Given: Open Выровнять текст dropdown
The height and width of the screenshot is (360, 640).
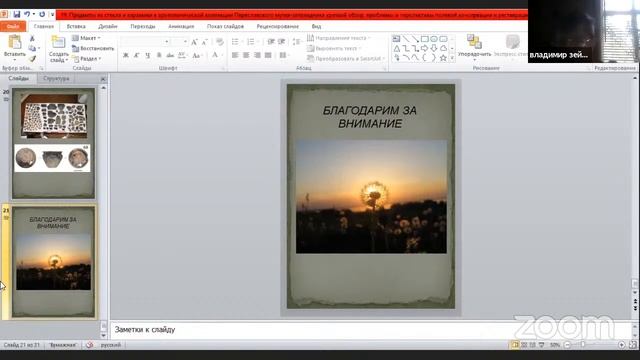Looking at the screenshot, I should click(x=334, y=48).
